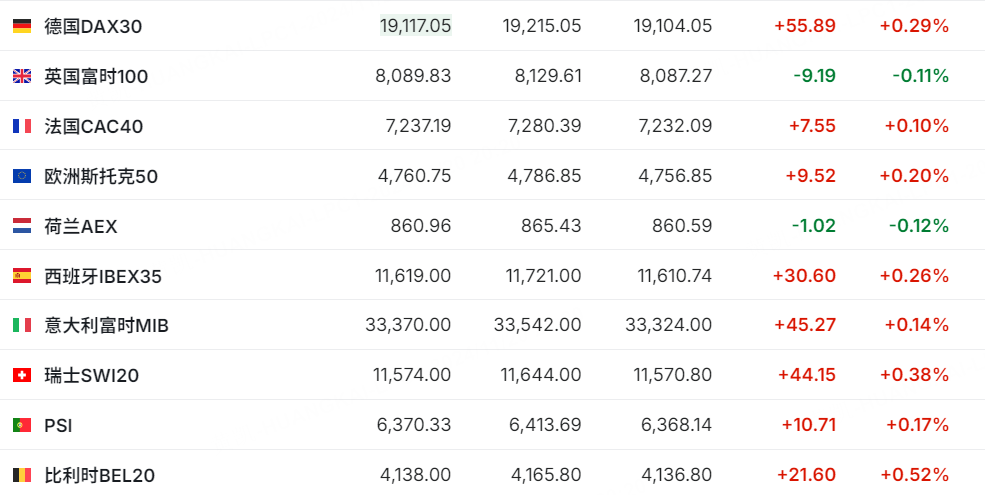The image size is (985, 495).
Task: Open the 意大利富时MIB index link
Action: pos(107,325)
